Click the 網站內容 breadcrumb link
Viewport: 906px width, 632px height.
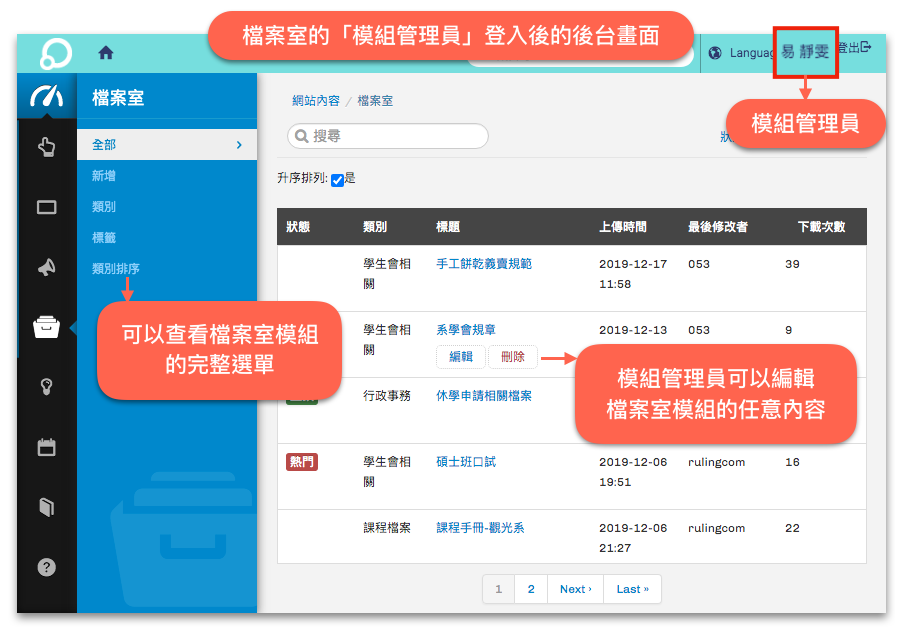click(x=316, y=101)
